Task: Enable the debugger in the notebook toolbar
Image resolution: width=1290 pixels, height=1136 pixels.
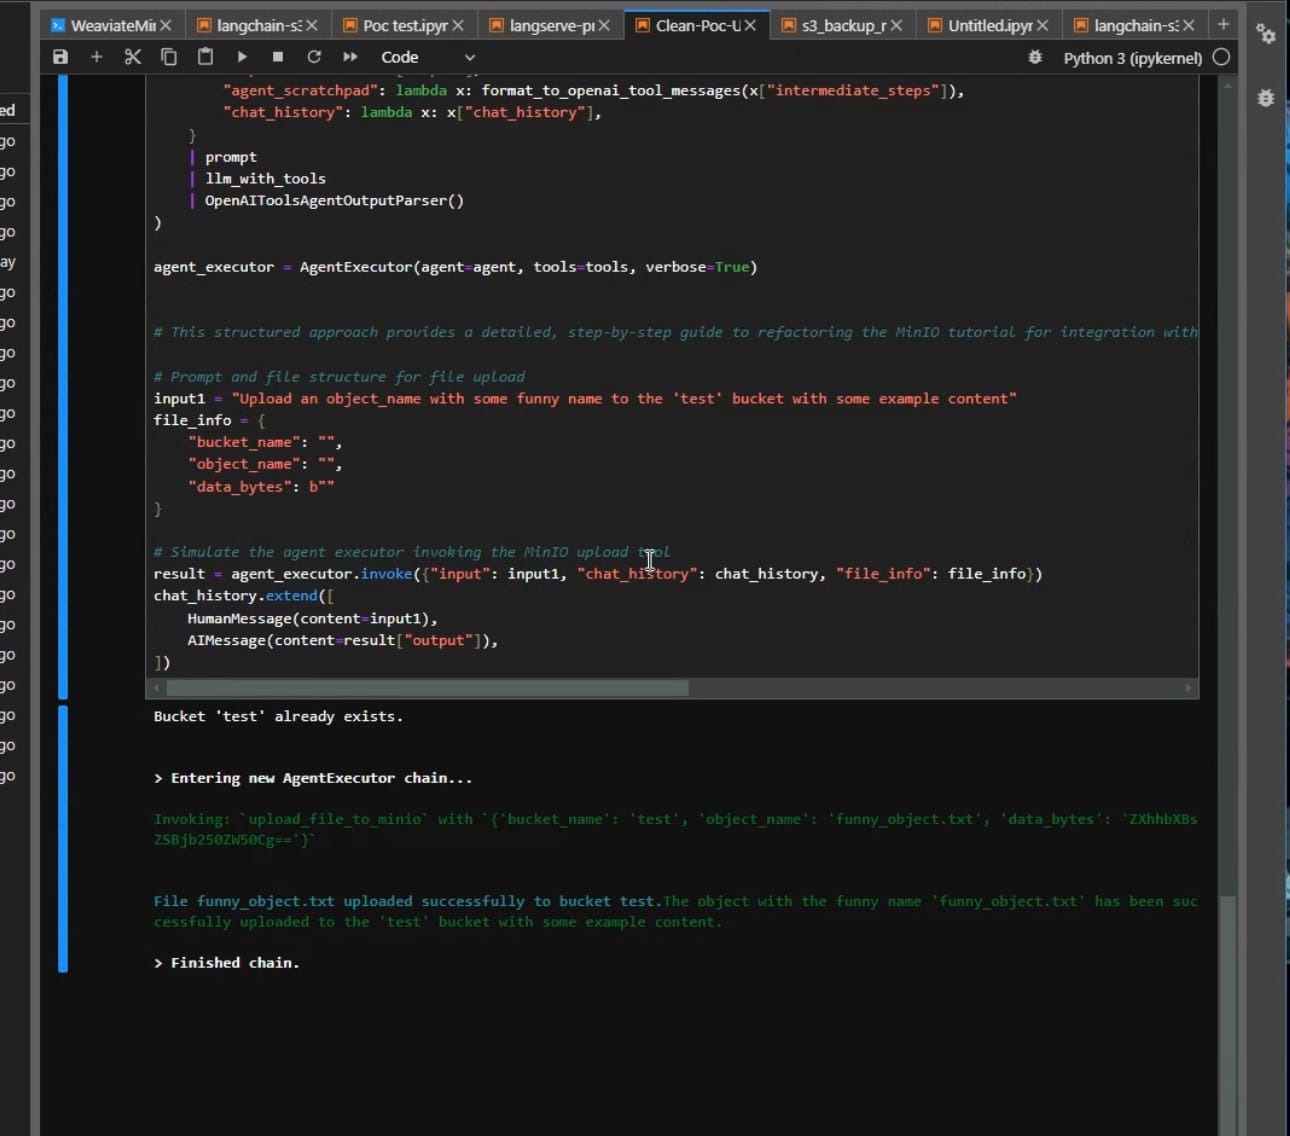Action: (1035, 57)
